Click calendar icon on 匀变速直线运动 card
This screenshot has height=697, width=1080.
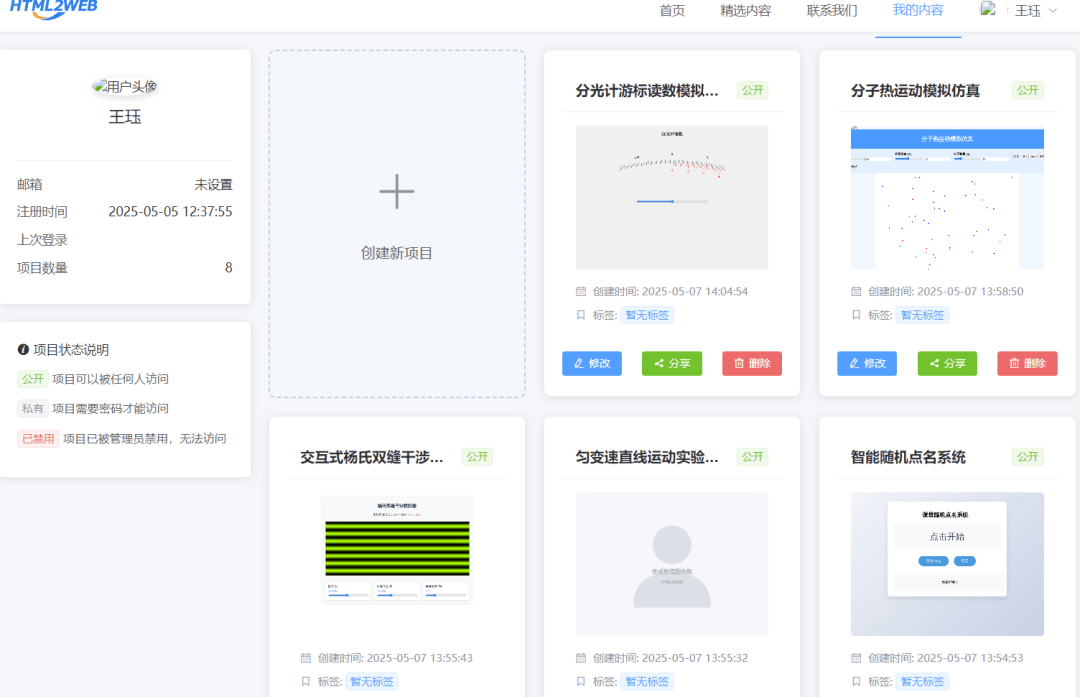(581, 658)
